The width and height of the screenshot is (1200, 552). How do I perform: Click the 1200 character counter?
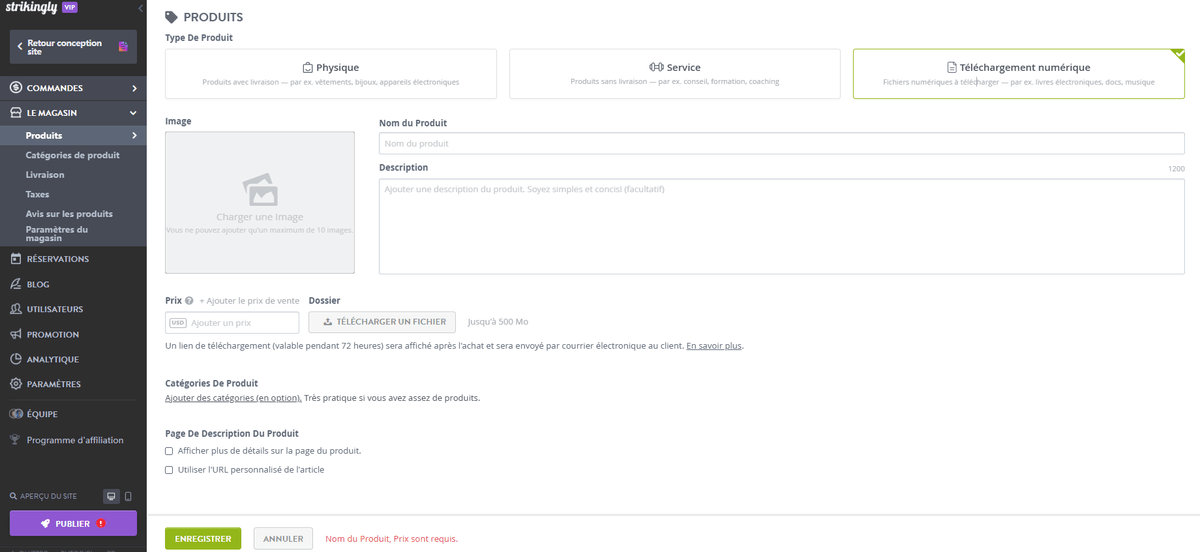1176,169
